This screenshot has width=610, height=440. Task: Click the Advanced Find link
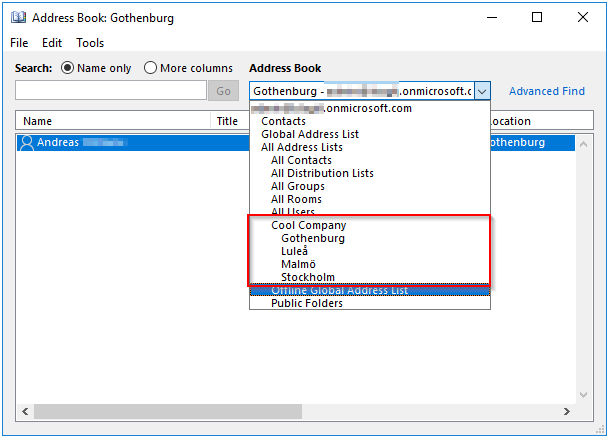[x=546, y=91]
